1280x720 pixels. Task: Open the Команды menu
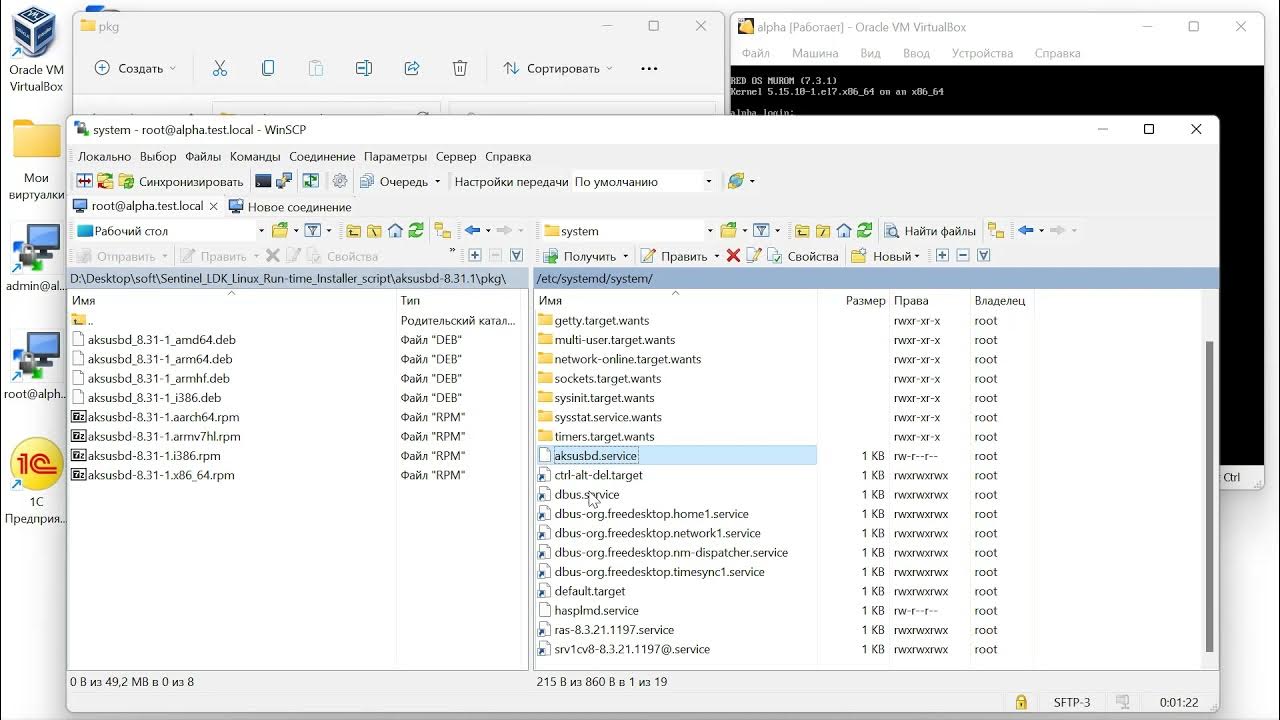(255, 156)
